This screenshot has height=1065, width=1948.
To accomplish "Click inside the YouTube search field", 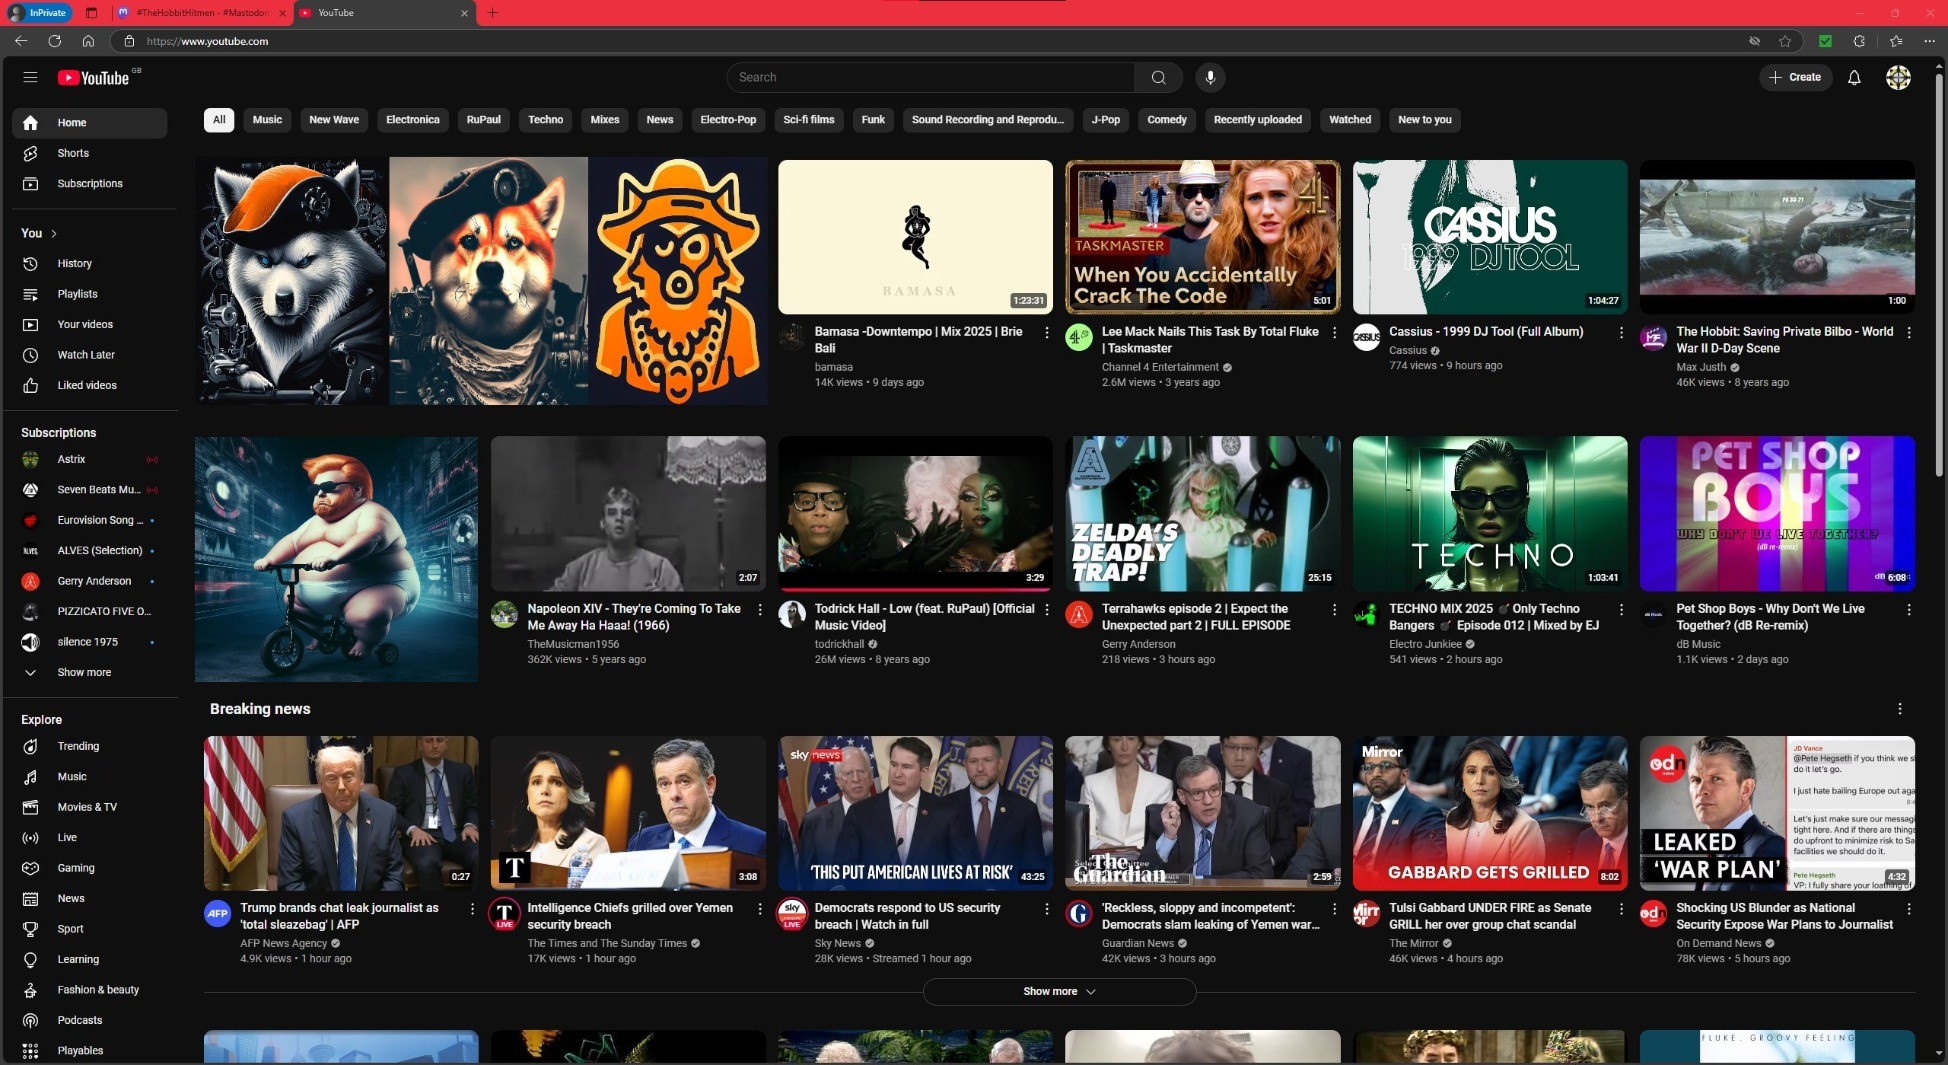I will tap(930, 77).
